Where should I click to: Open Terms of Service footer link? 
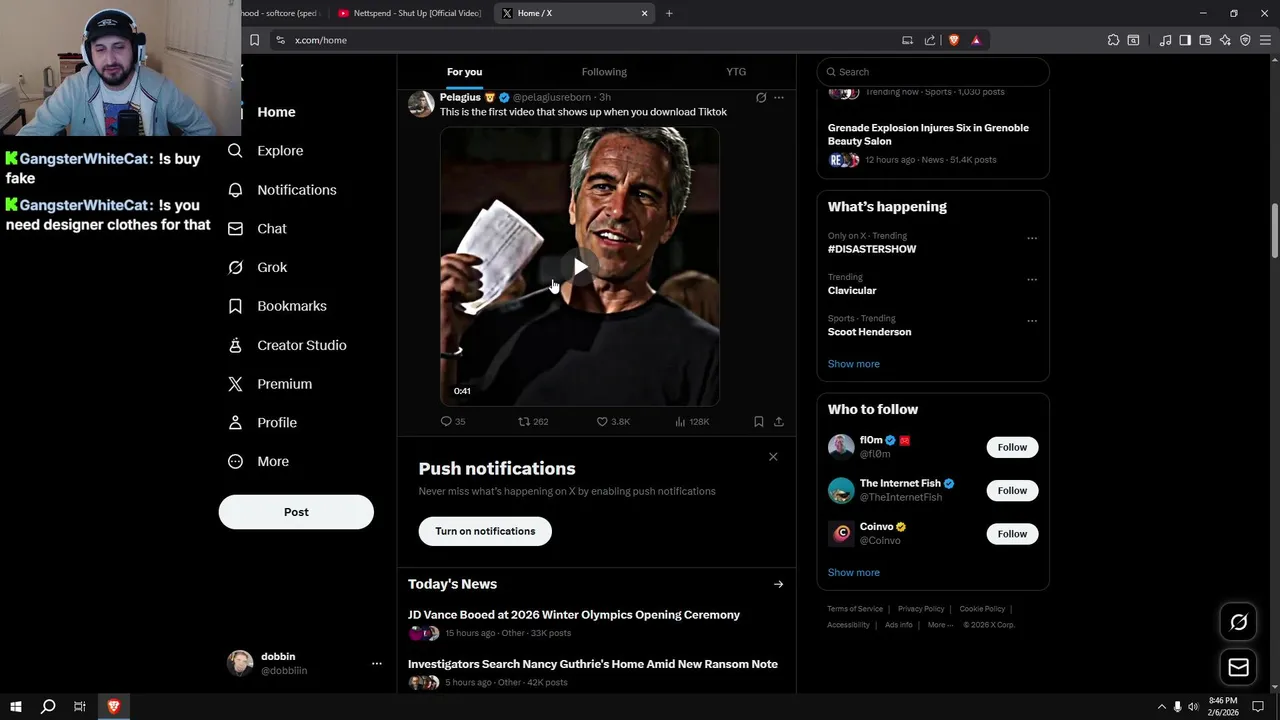click(855, 609)
